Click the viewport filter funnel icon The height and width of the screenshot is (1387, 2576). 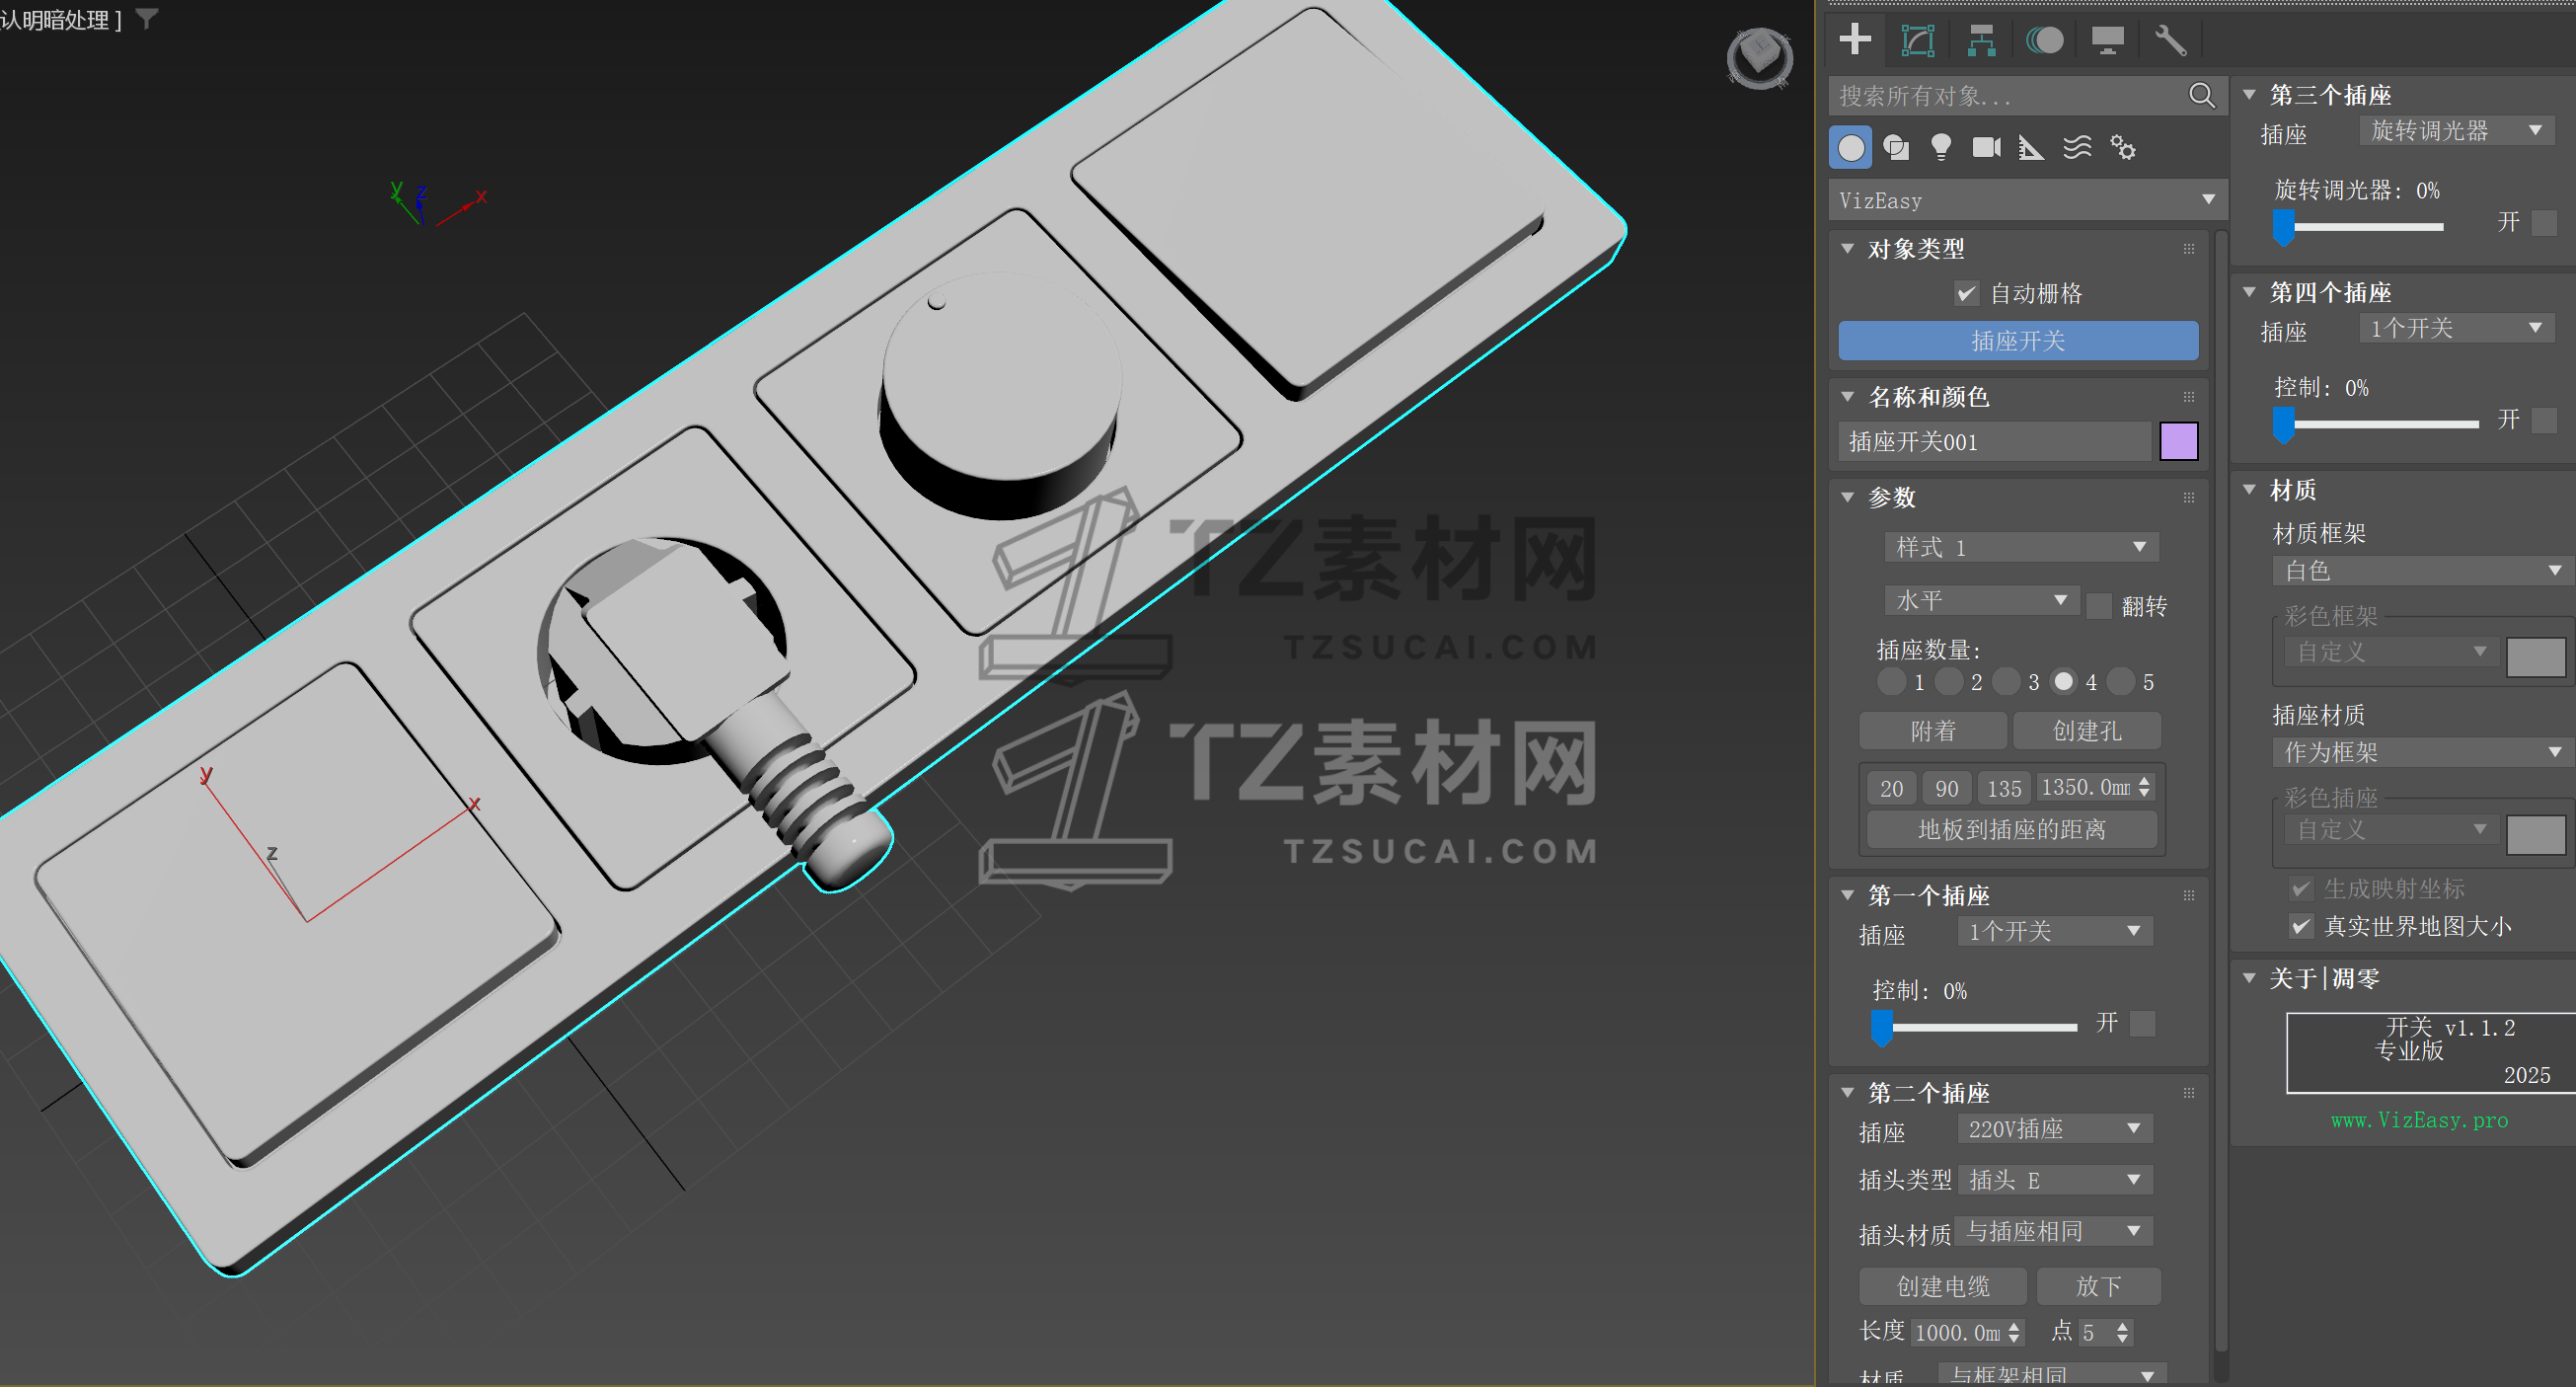tap(147, 19)
